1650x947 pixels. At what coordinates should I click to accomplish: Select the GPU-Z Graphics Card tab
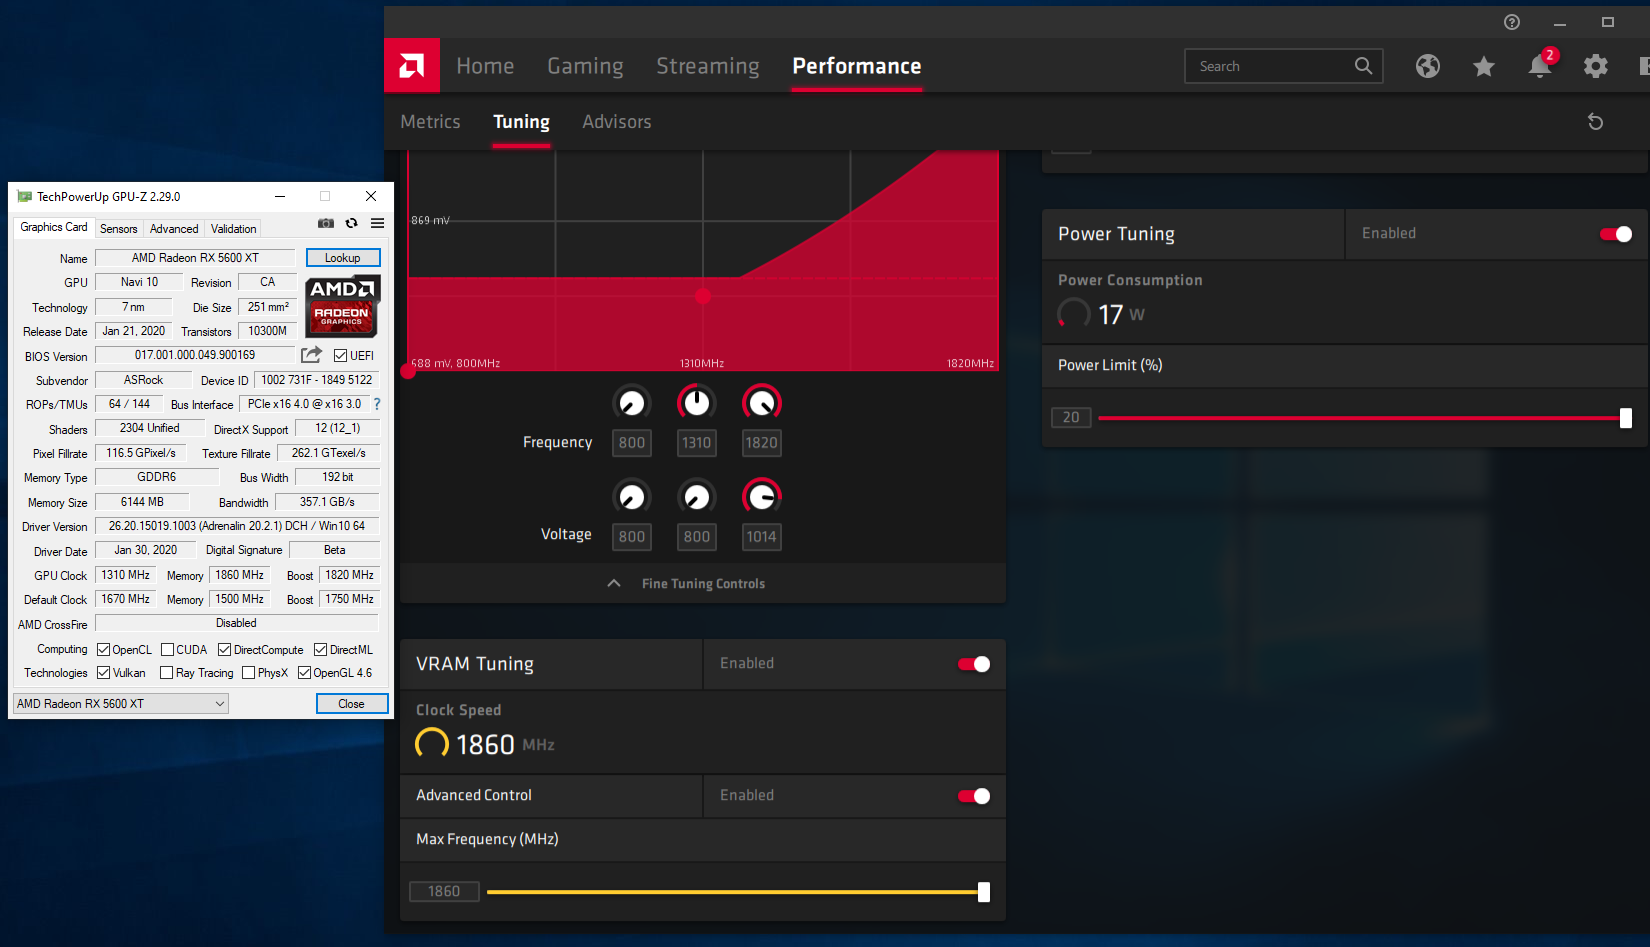point(54,227)
